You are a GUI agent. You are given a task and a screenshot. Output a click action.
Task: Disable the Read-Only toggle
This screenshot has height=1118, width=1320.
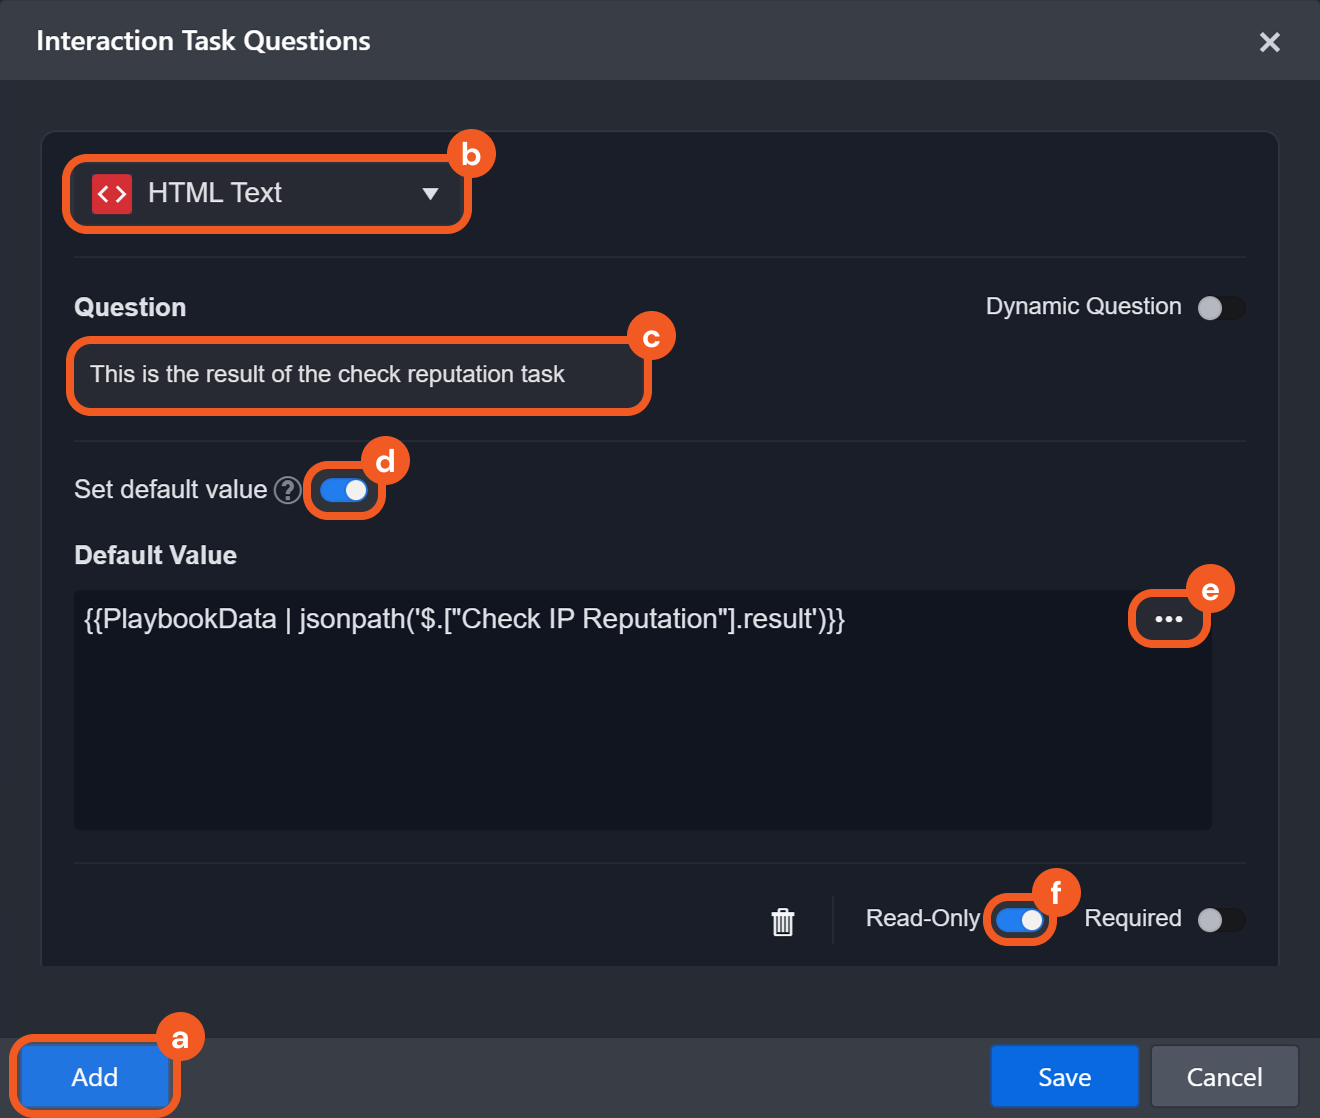coord(1020,920)
